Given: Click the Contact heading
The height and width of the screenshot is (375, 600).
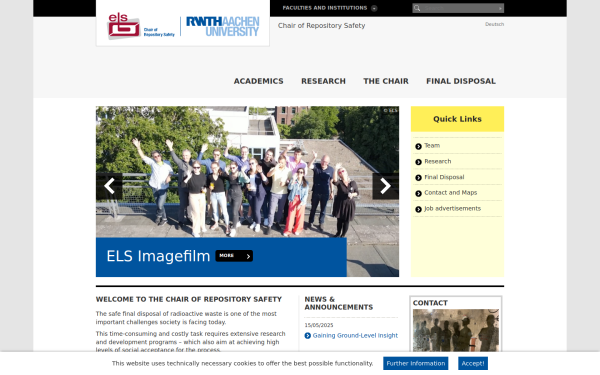Looking at the screenshot, I should pyautogui.click(x=430, y=303).
